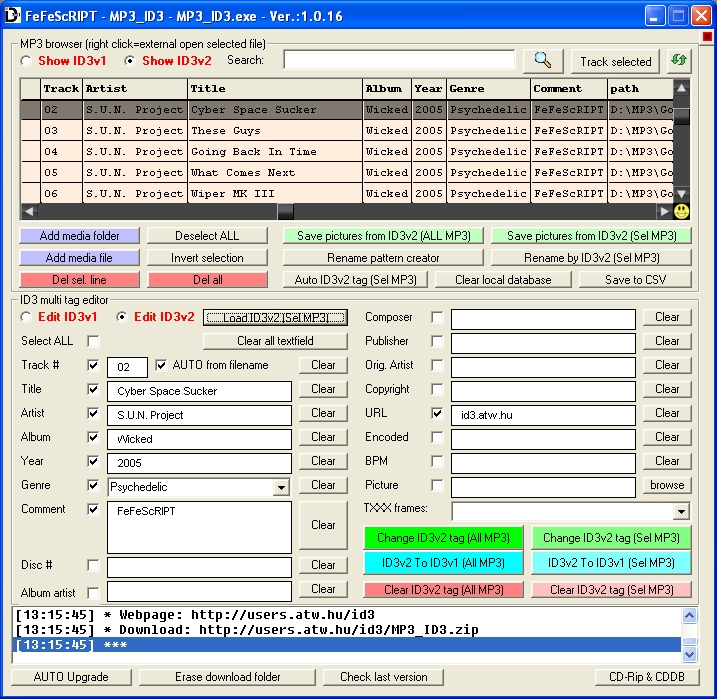Click the Album artist input field

(x=199, y=591)
